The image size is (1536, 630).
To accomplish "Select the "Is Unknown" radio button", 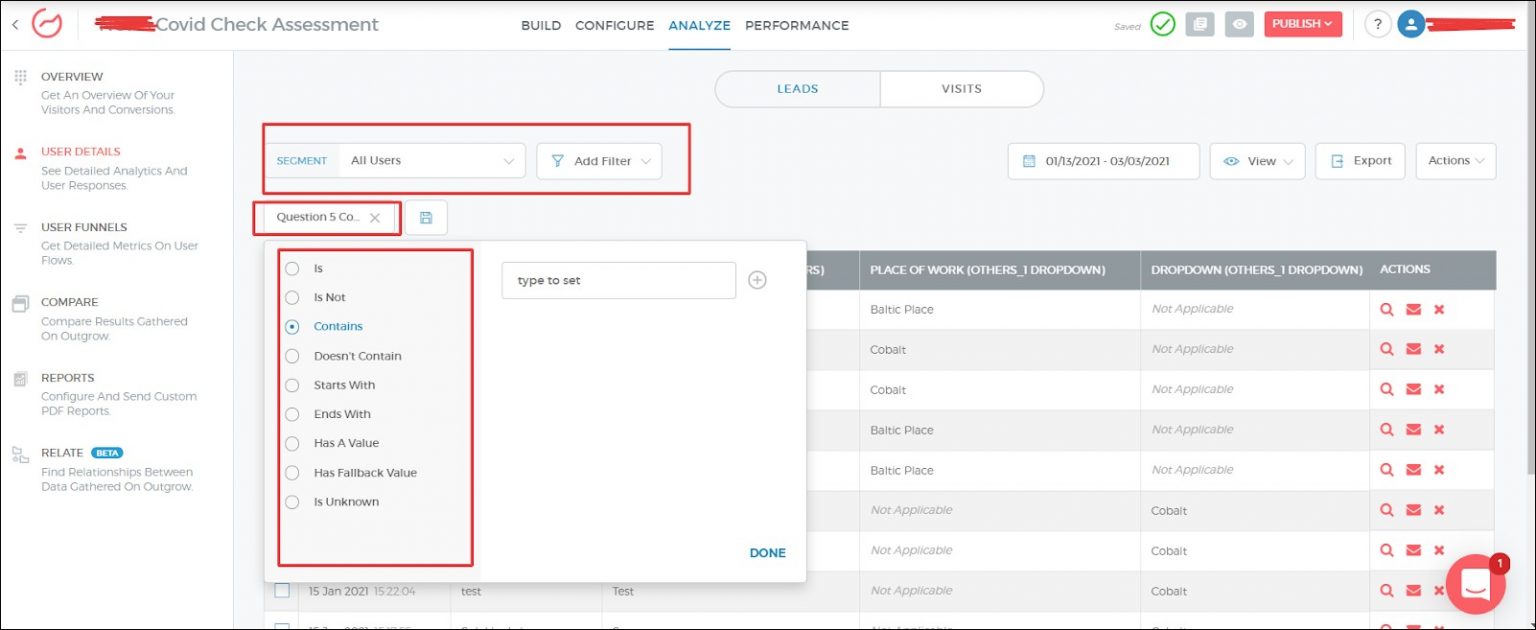I will click(292, 502).
